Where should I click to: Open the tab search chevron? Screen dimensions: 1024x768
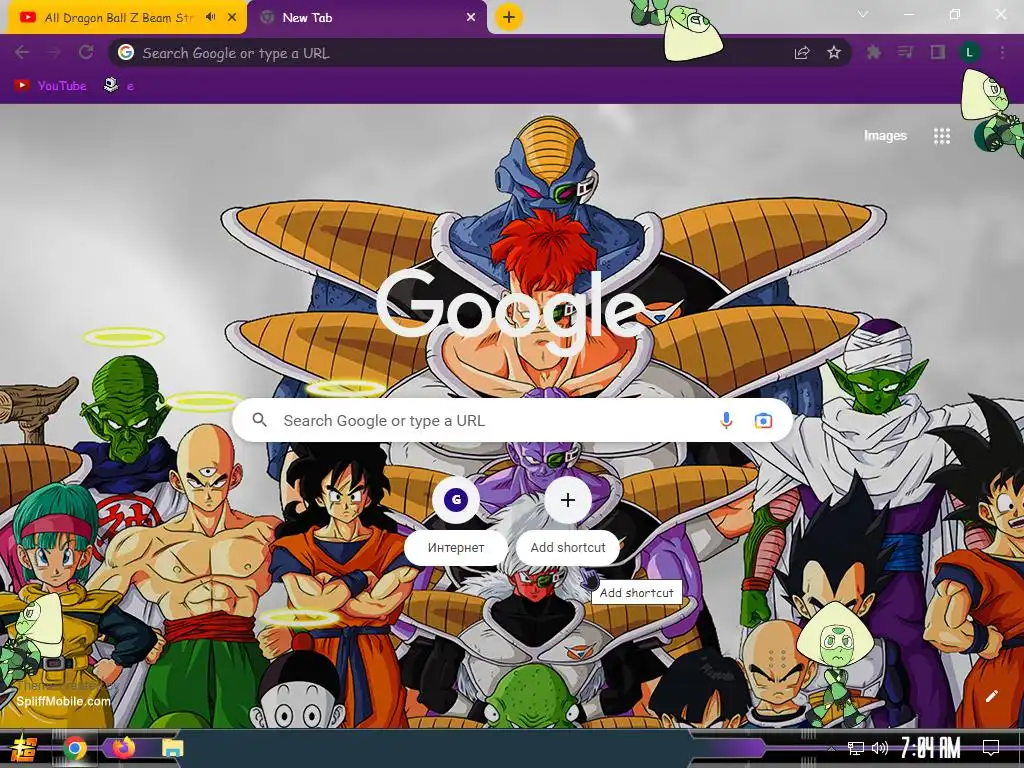pyautogui.click(x=863, y=14)
